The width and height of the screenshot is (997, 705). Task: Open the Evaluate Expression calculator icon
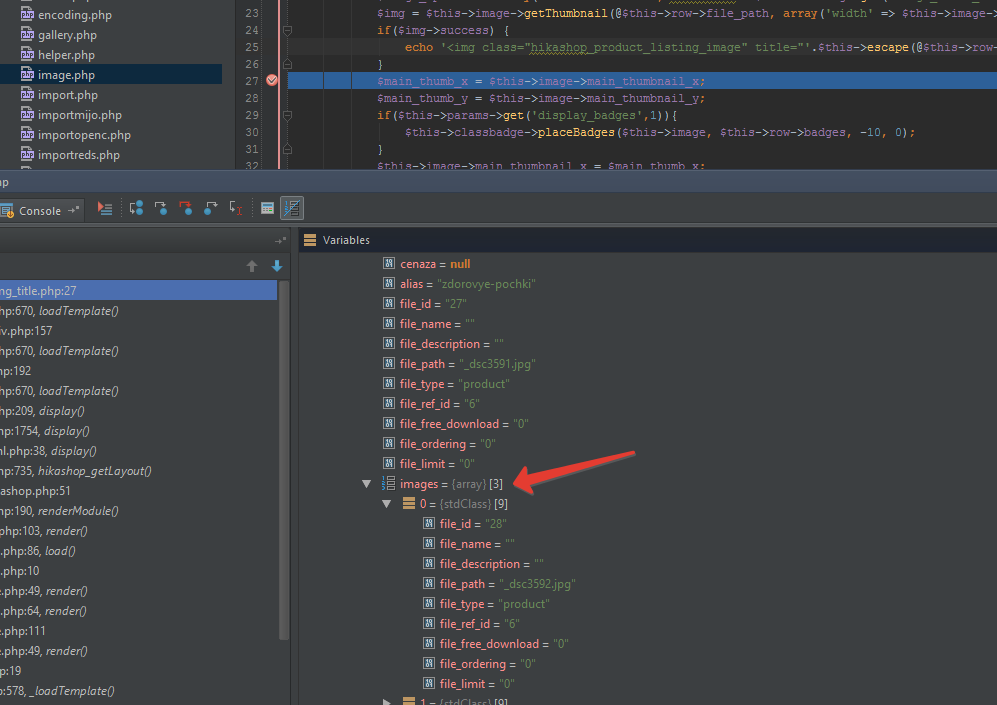(267, 208)
